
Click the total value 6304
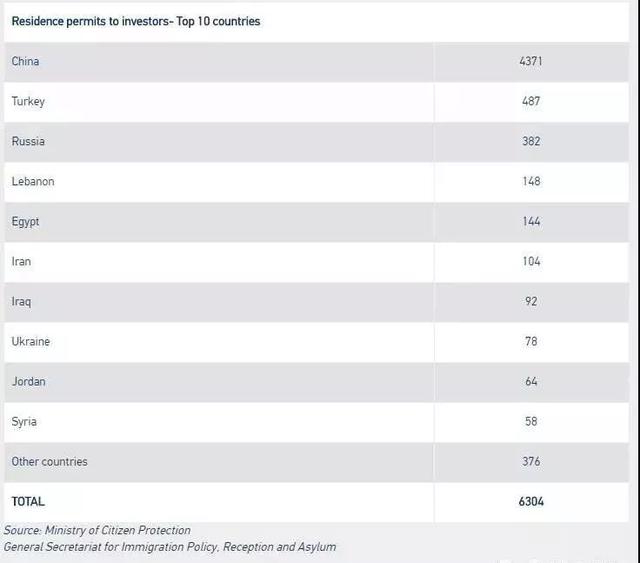(530, 501)
